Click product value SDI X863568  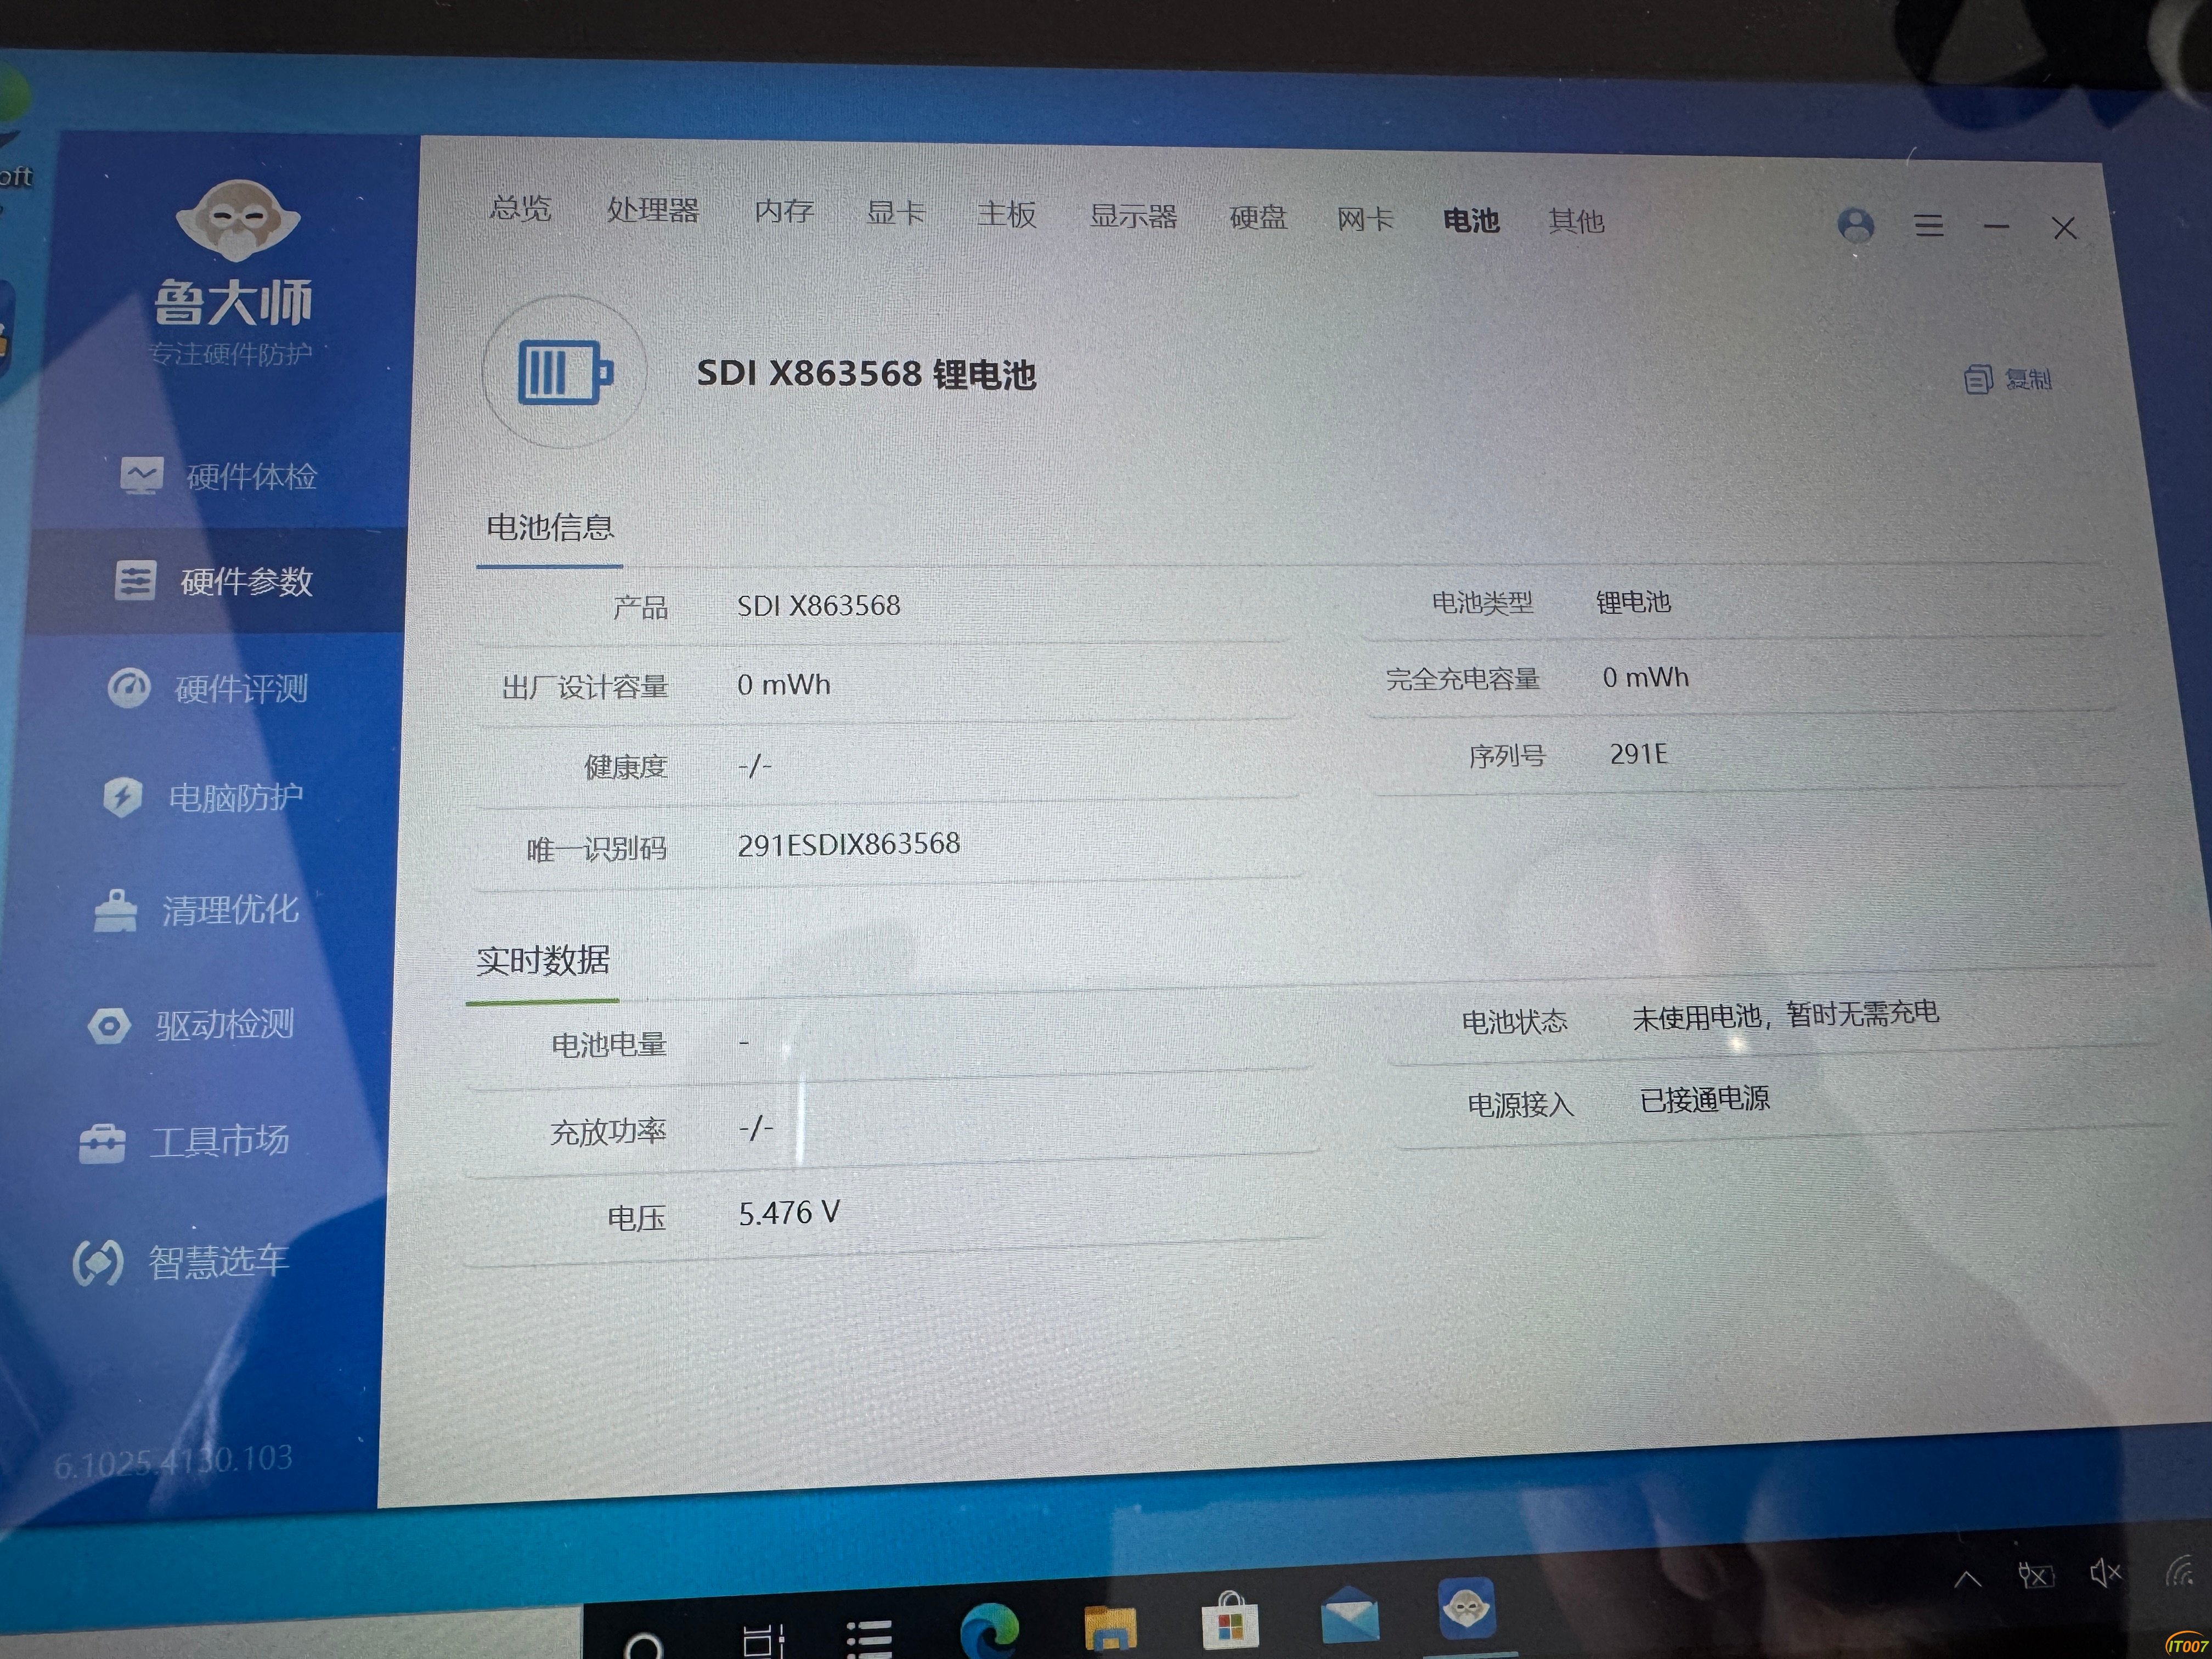pyautogui.click(x=819, y=606)
